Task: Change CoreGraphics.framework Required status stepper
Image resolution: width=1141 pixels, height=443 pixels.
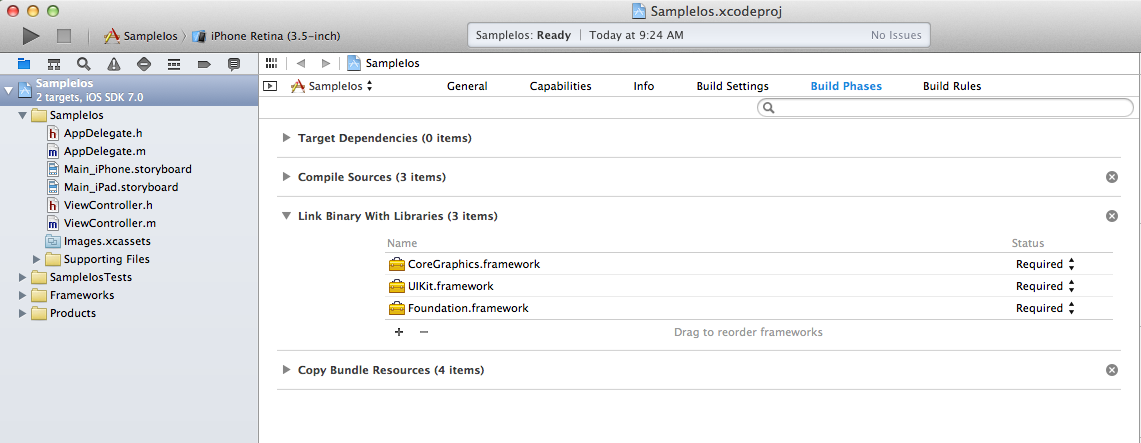Action: 1071,264
